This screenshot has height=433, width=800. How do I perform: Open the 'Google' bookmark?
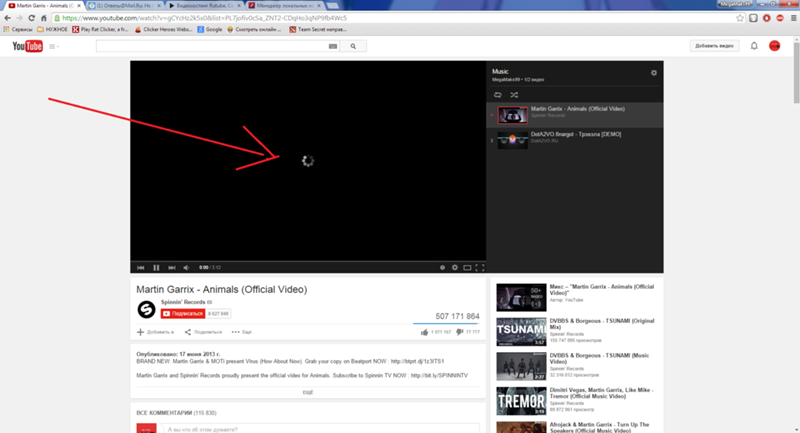pos(210,30)
